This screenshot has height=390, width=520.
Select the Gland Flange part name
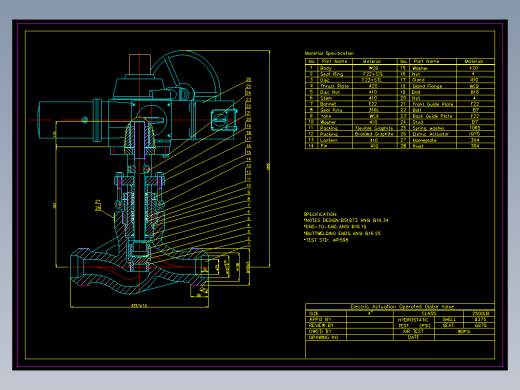click(x=427, y=86)
